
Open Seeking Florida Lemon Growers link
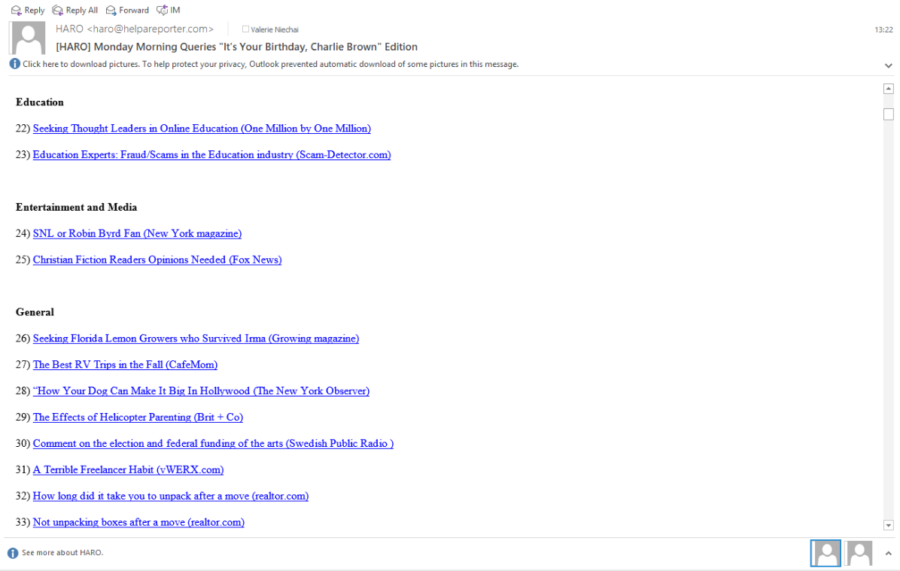pos(196,339)
